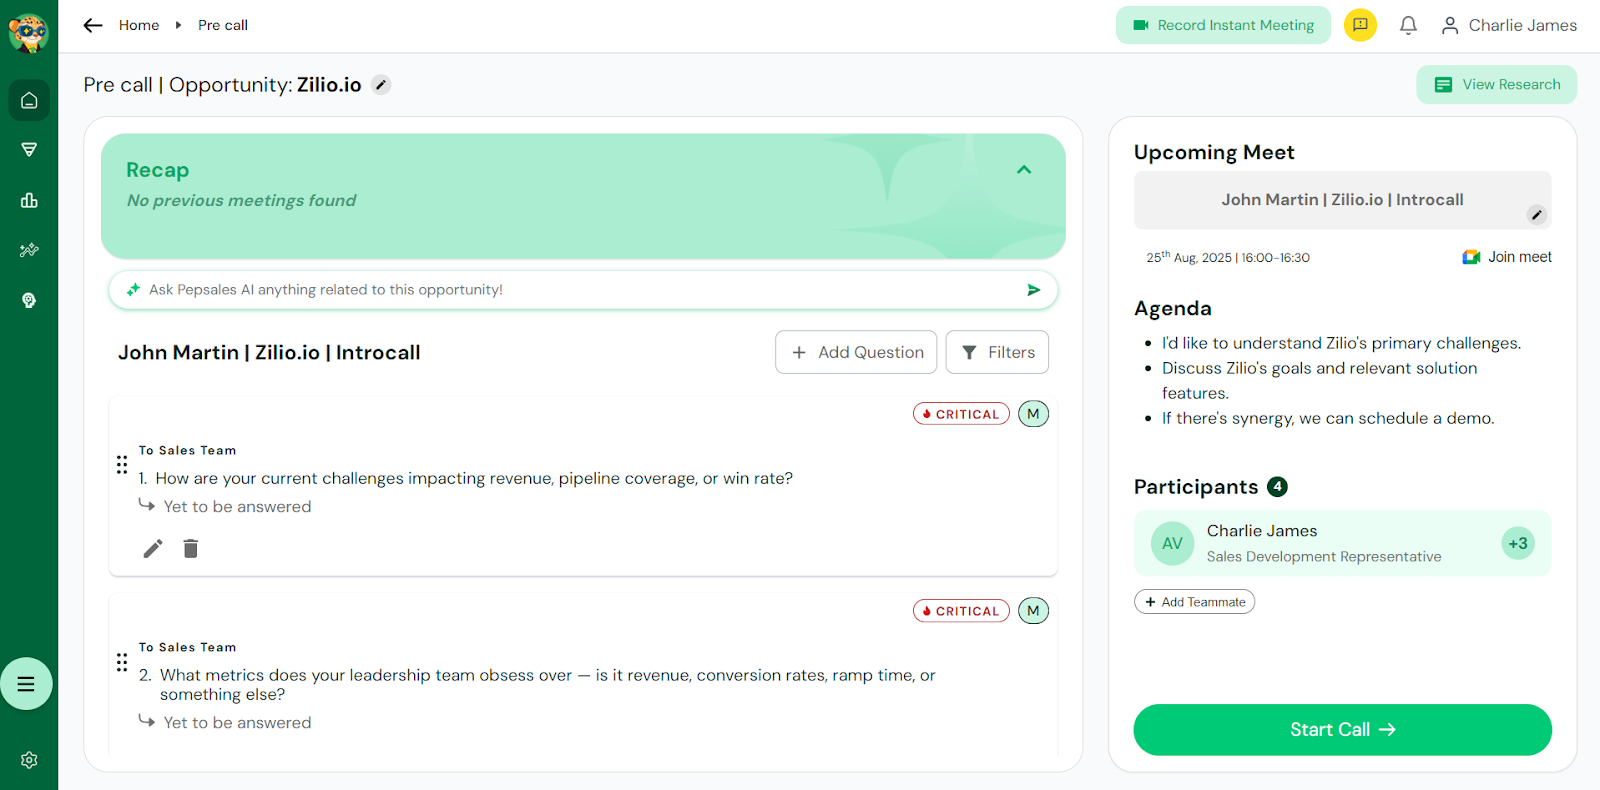Click the M badge on question 2
Viewport: 1600px width, 790px height.
coord(1033,611)
